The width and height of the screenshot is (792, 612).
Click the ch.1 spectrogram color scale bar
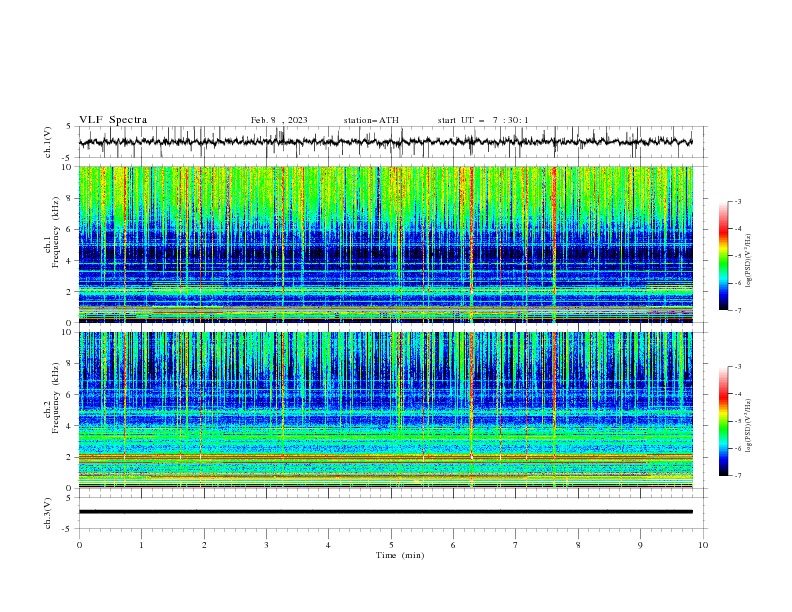pyautogui.click(x=723, y=256)
